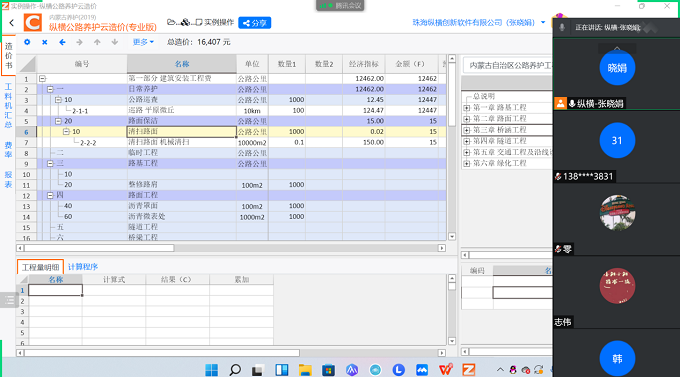Click the 名称 column header in main table
Image resolution: width=680 pixels, height=377 pixels.
182,64
